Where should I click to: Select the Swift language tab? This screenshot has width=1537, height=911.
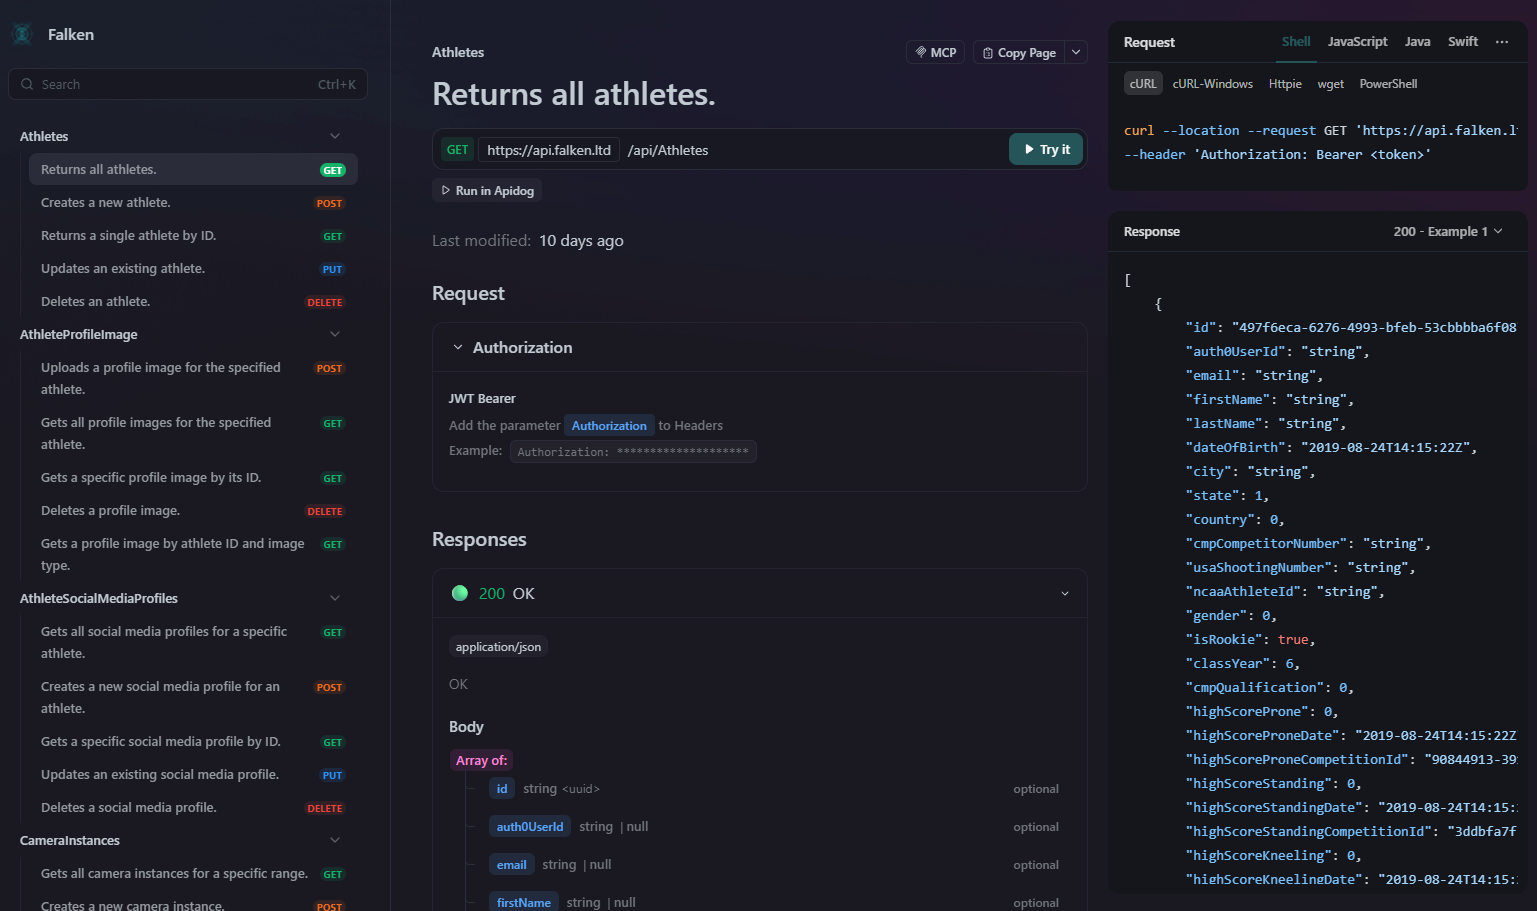1462,42
